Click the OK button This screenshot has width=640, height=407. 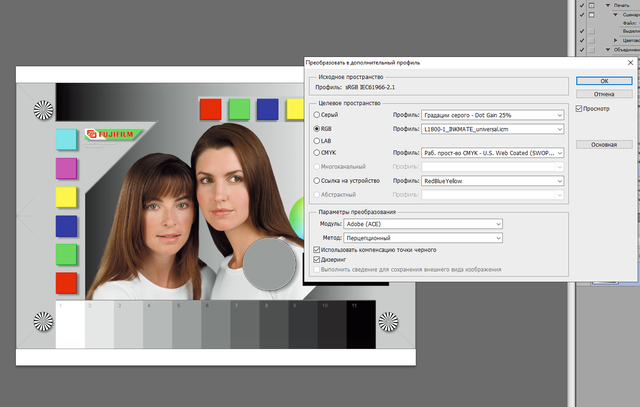tap(604, 81)
